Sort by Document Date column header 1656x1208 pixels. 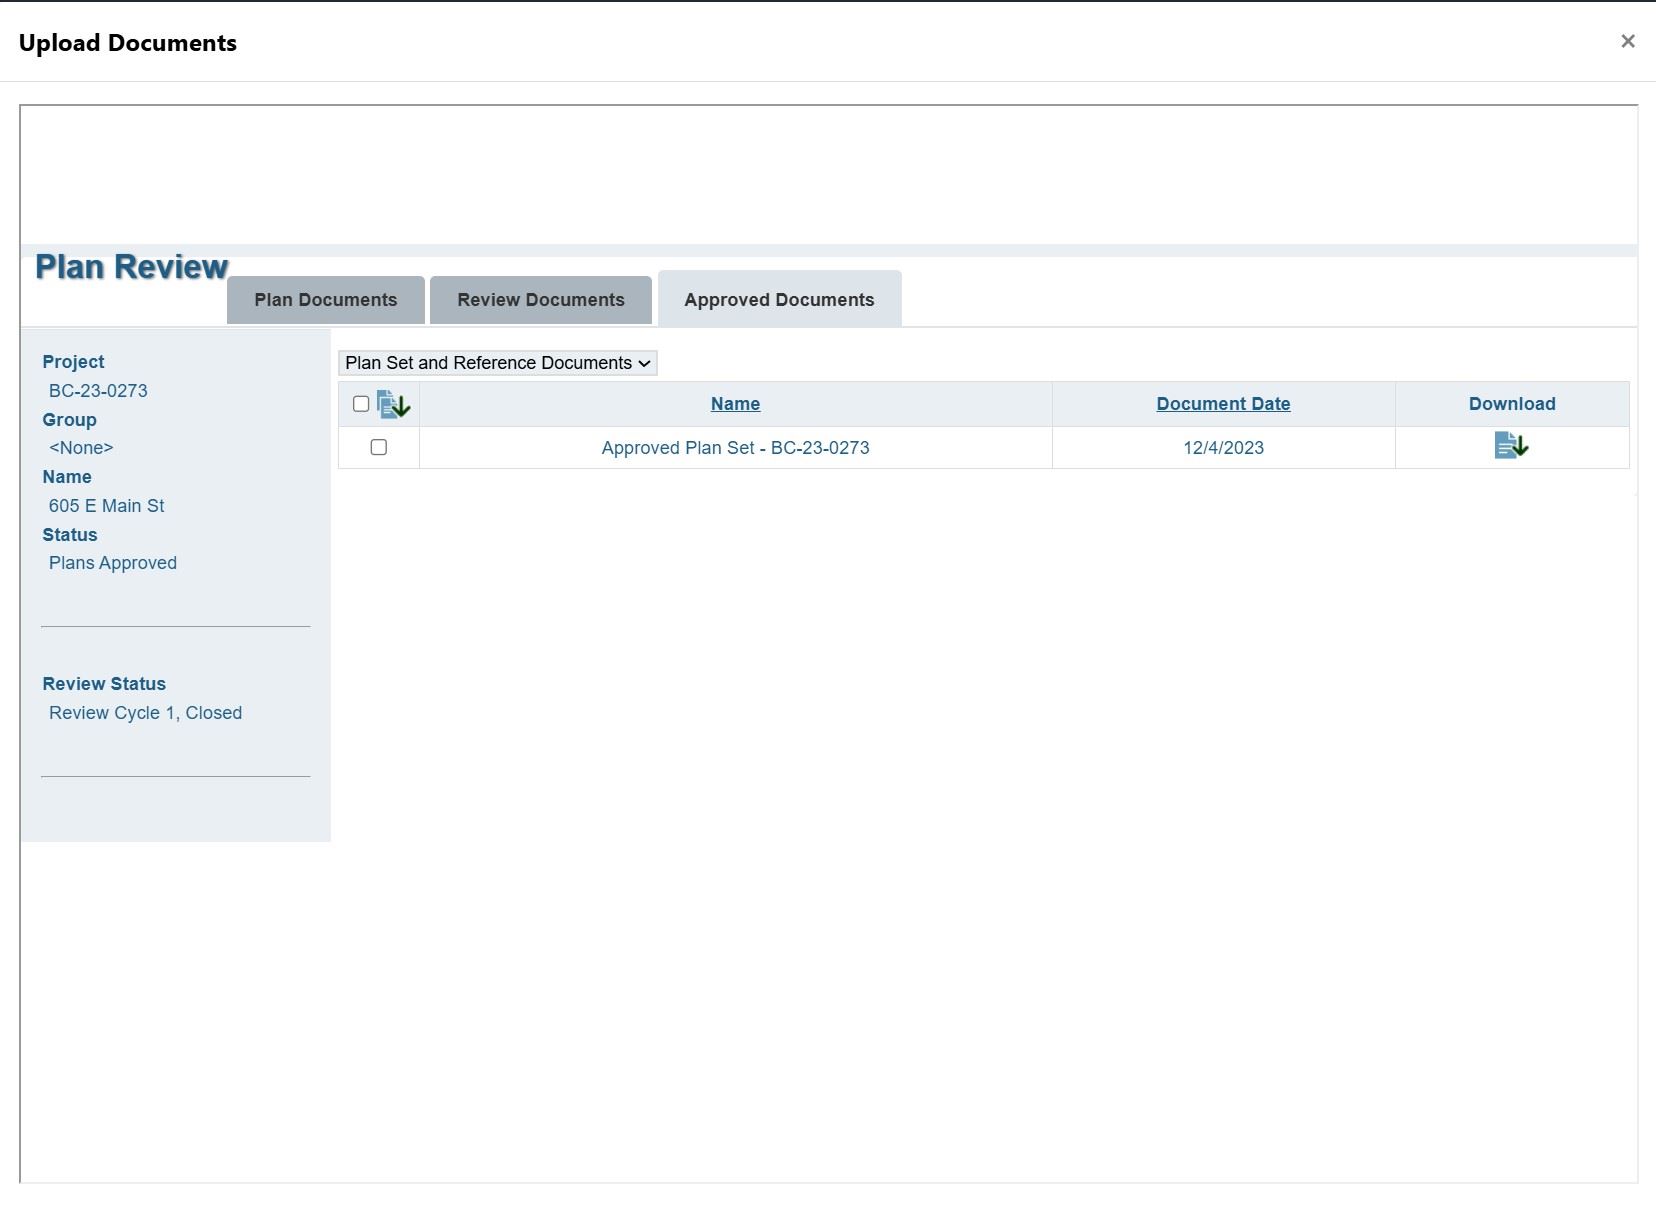click(x=1223, y=404)
